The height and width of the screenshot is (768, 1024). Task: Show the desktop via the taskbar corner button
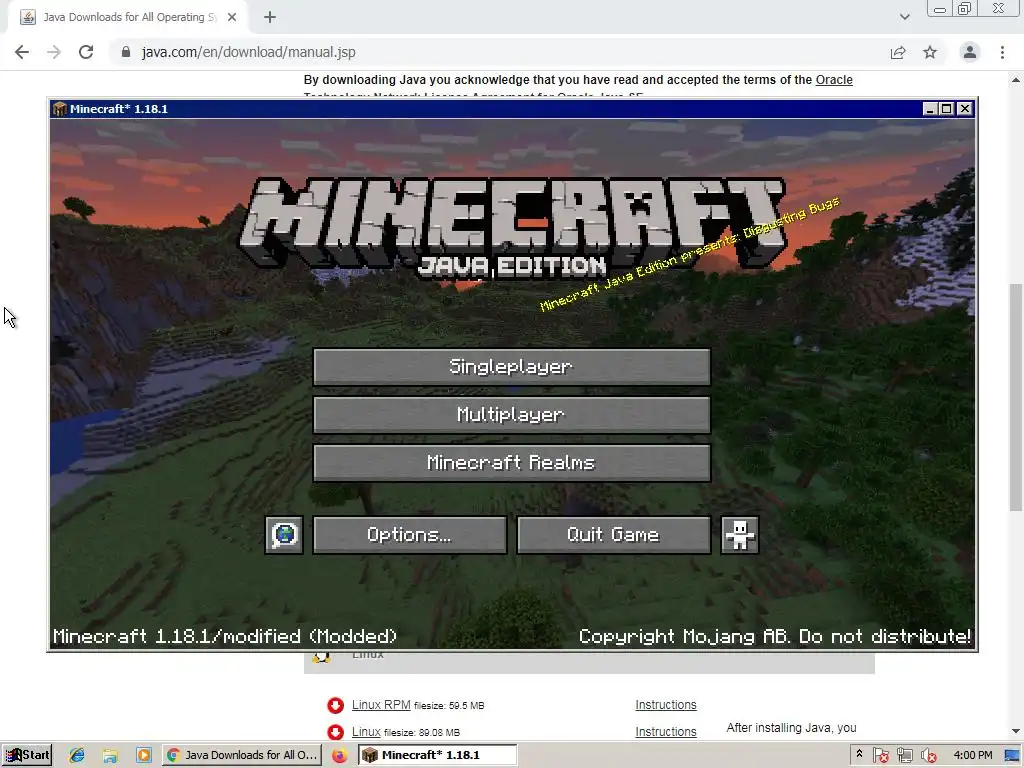pyautogui.click(x=1013, y=755)
